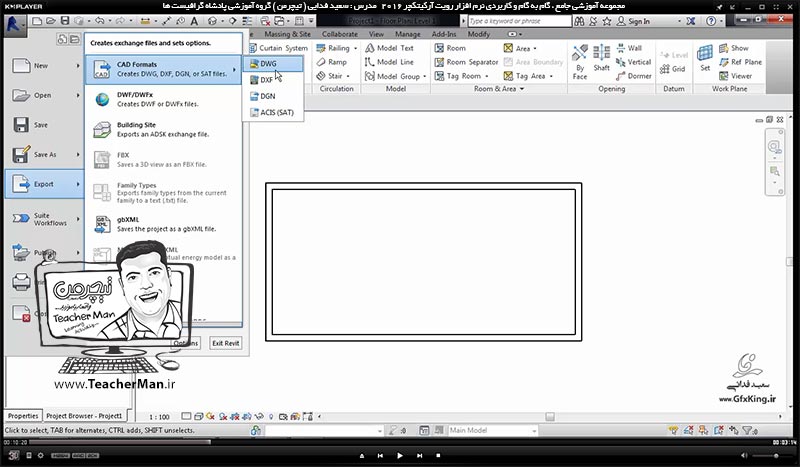
Task: Open the Collaborate ribbon tab
Action: pos(340,34)
